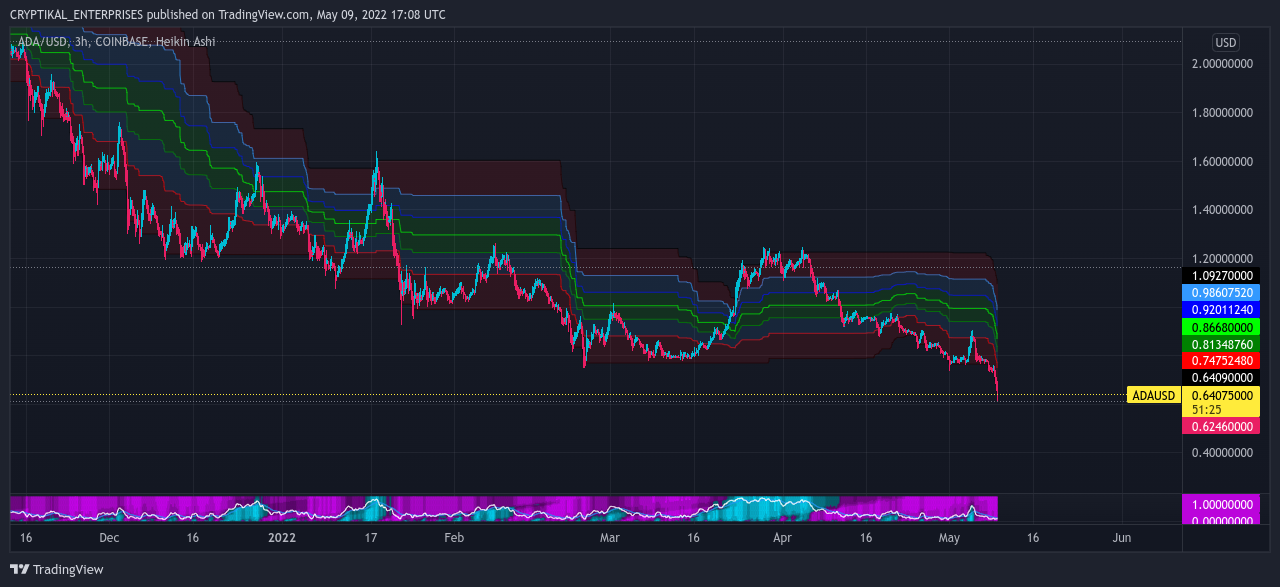1280x587 pixels.
Task: Click the 17 label on time axis
Action: (x=371, y=538)
